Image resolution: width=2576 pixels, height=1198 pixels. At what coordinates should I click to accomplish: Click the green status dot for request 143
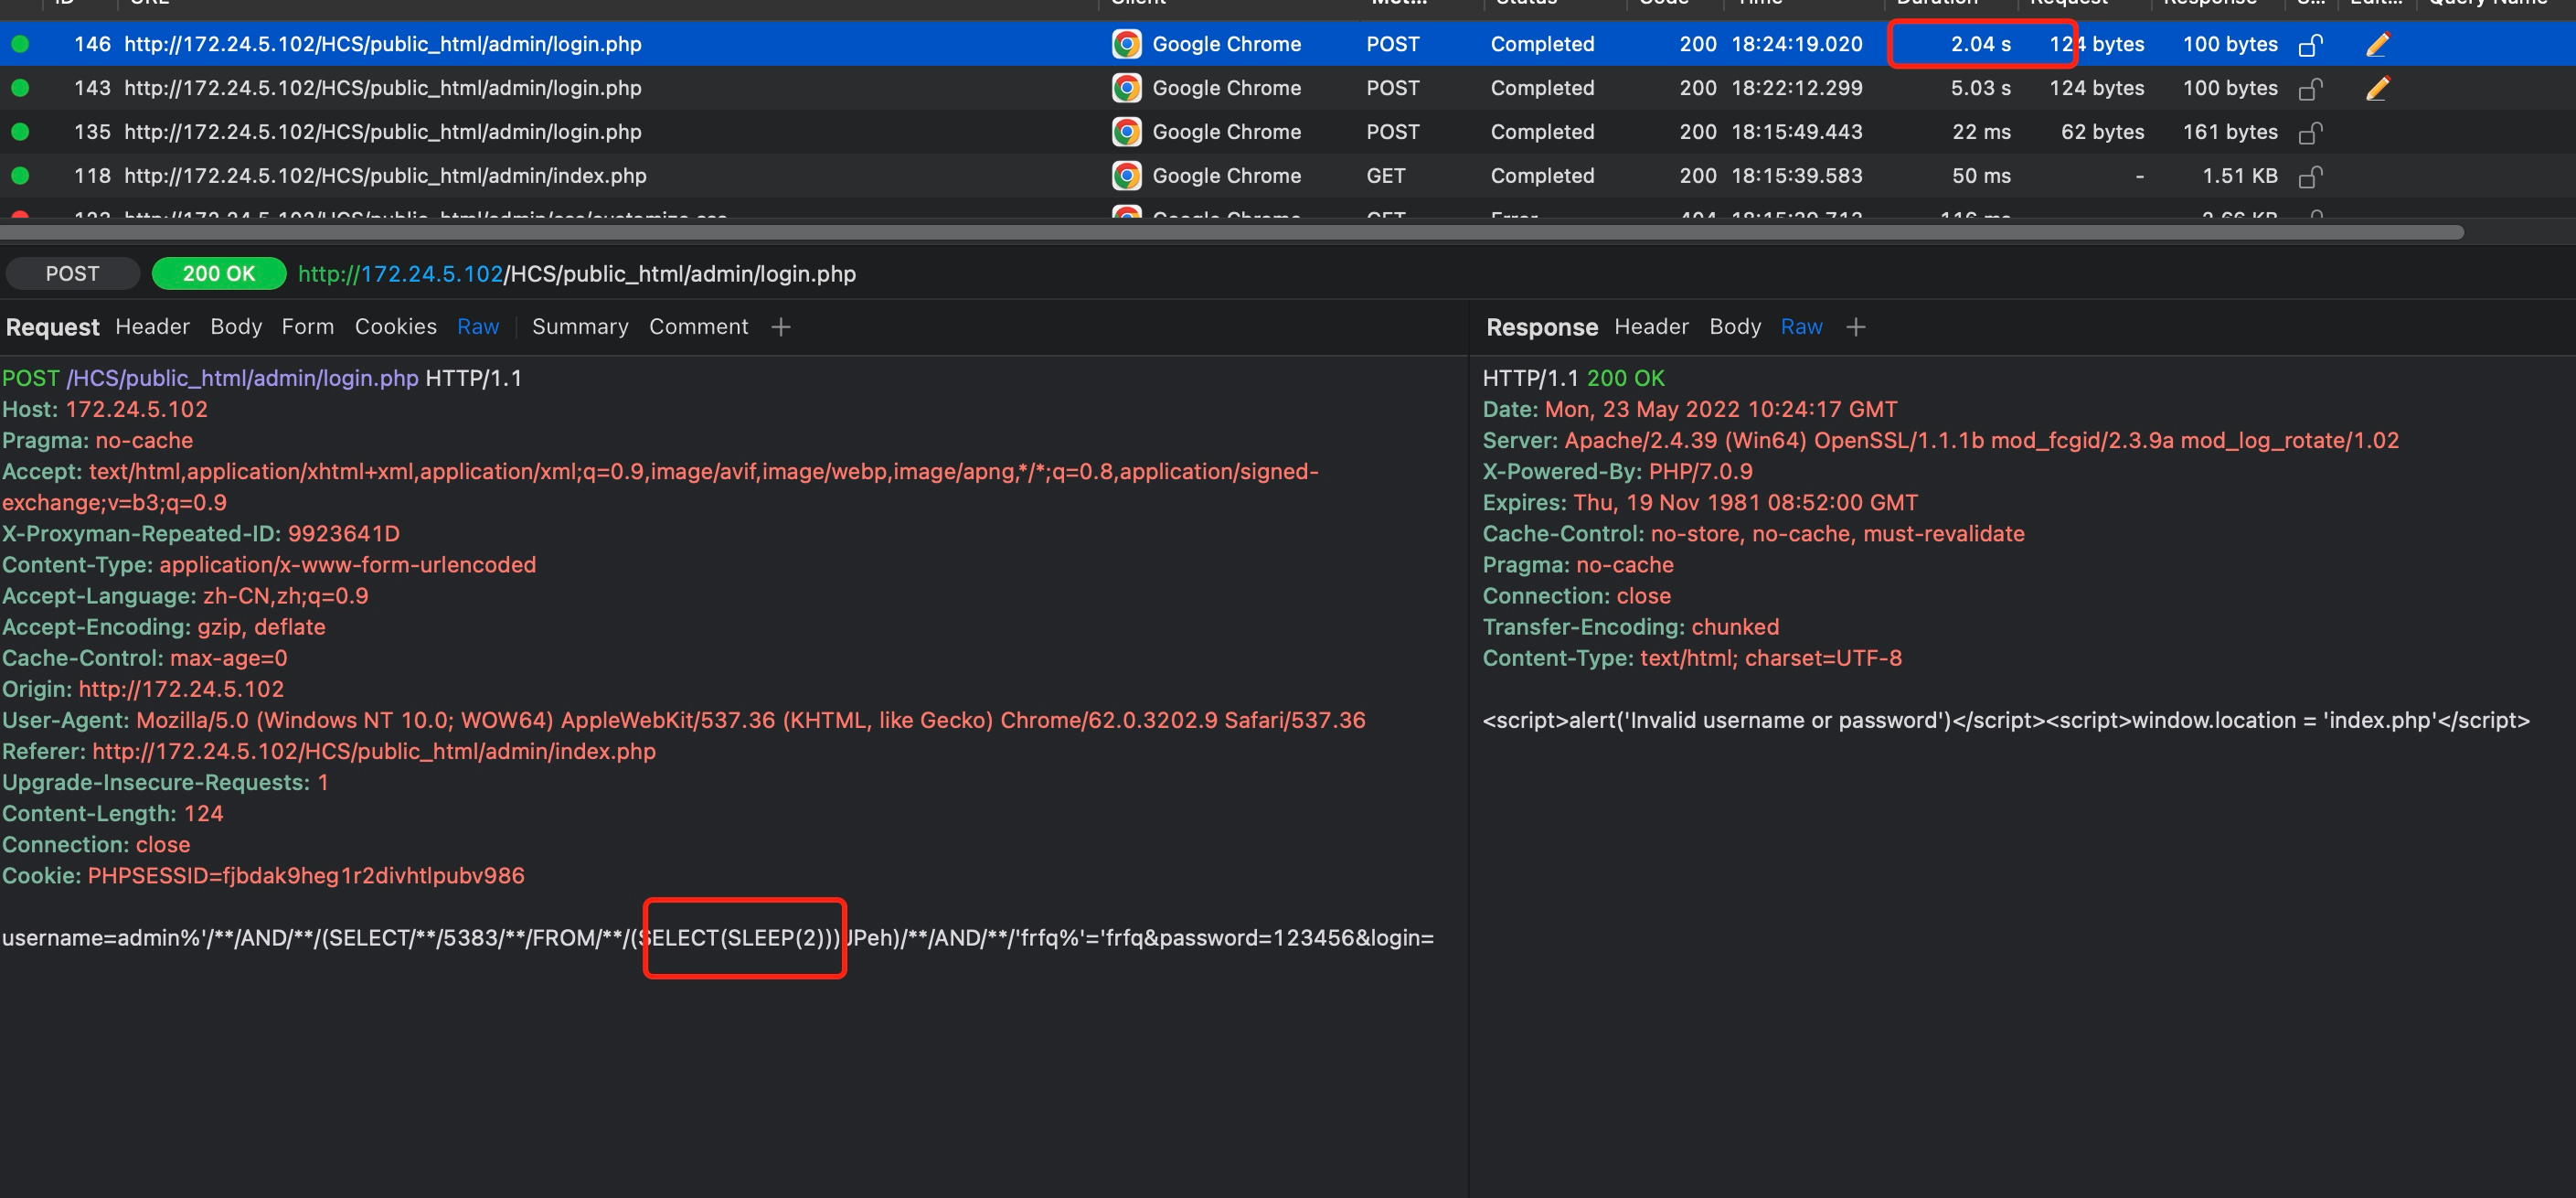(x=20, y=88)
